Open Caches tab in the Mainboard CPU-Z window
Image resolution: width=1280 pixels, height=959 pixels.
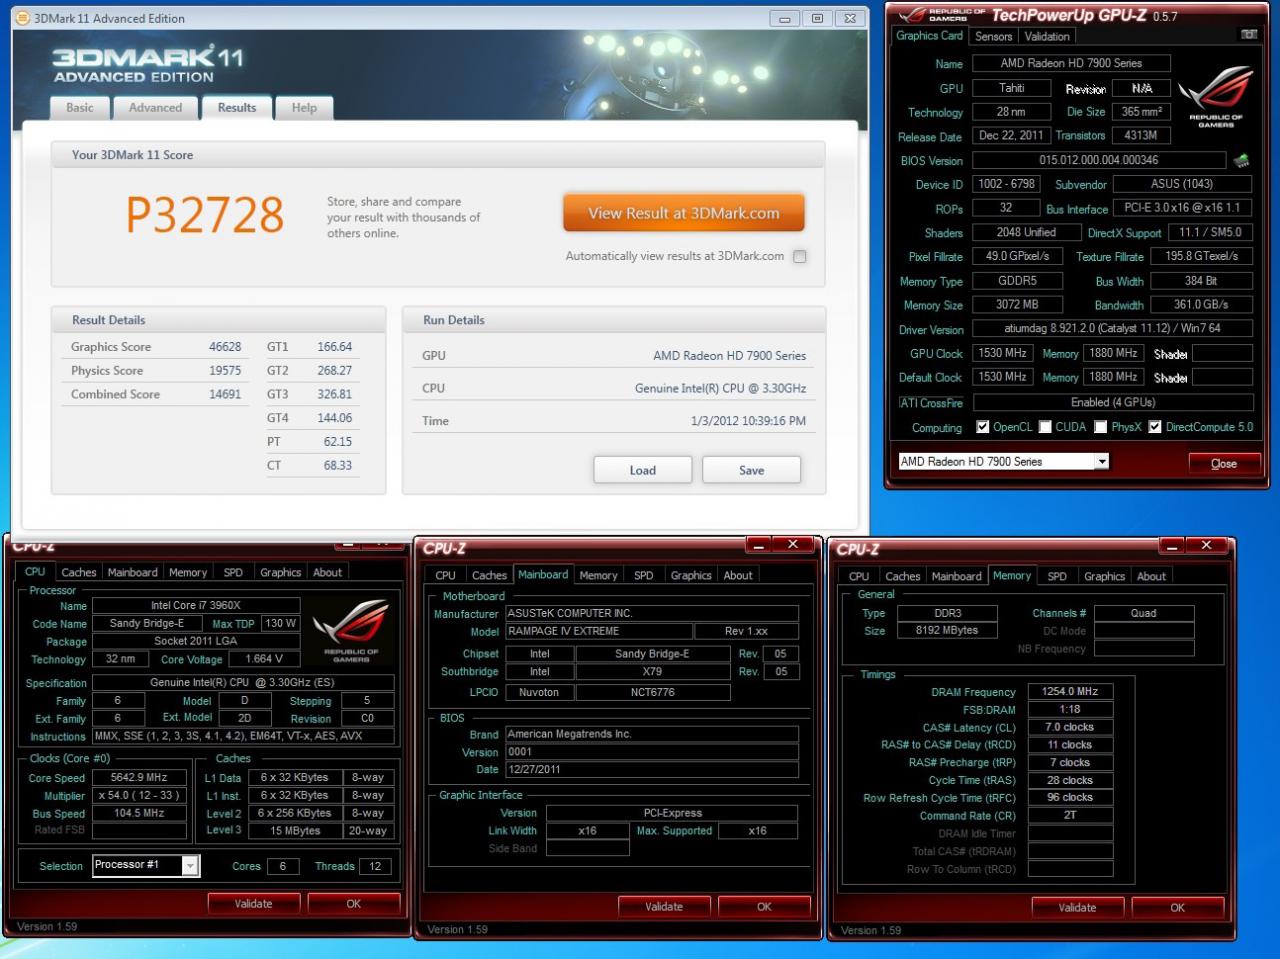pyautogui.click(x=489, y=575)
